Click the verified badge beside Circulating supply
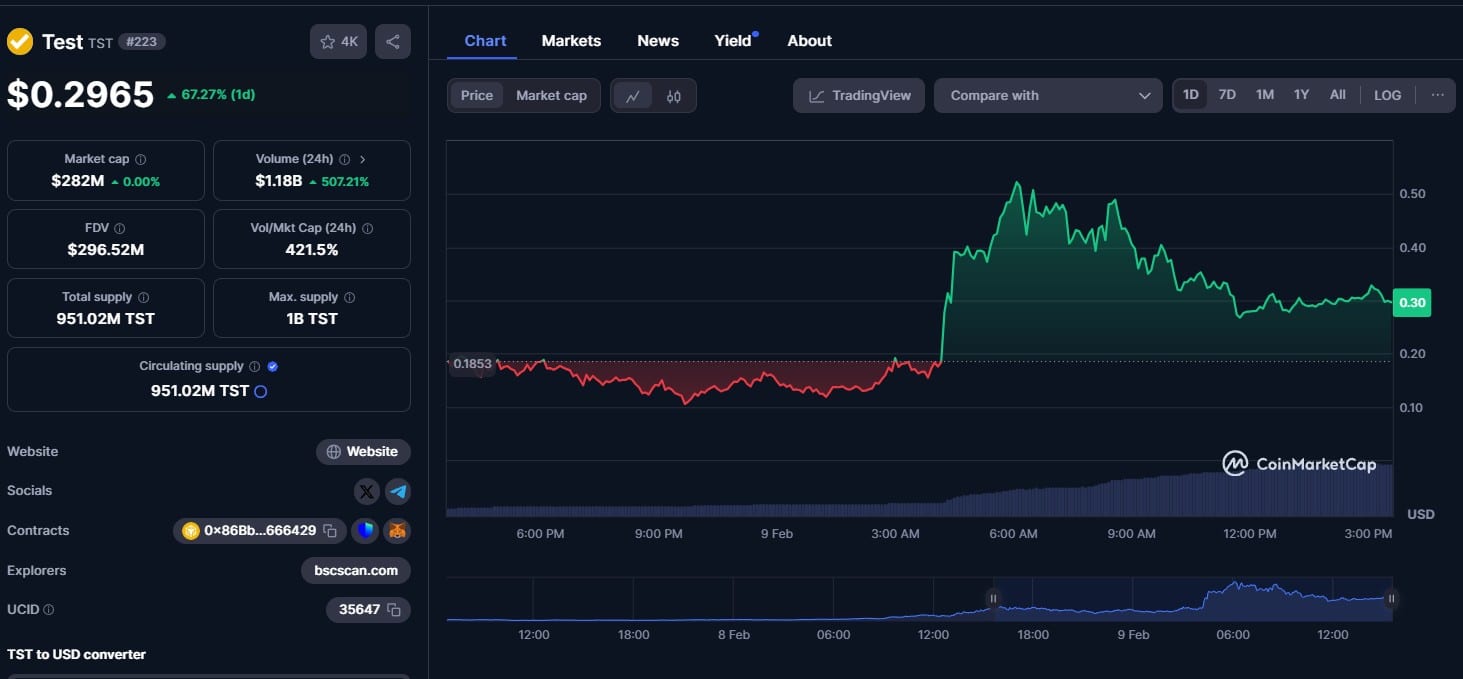This screenshot has width=1463, height=679. (x=273, y=366)
